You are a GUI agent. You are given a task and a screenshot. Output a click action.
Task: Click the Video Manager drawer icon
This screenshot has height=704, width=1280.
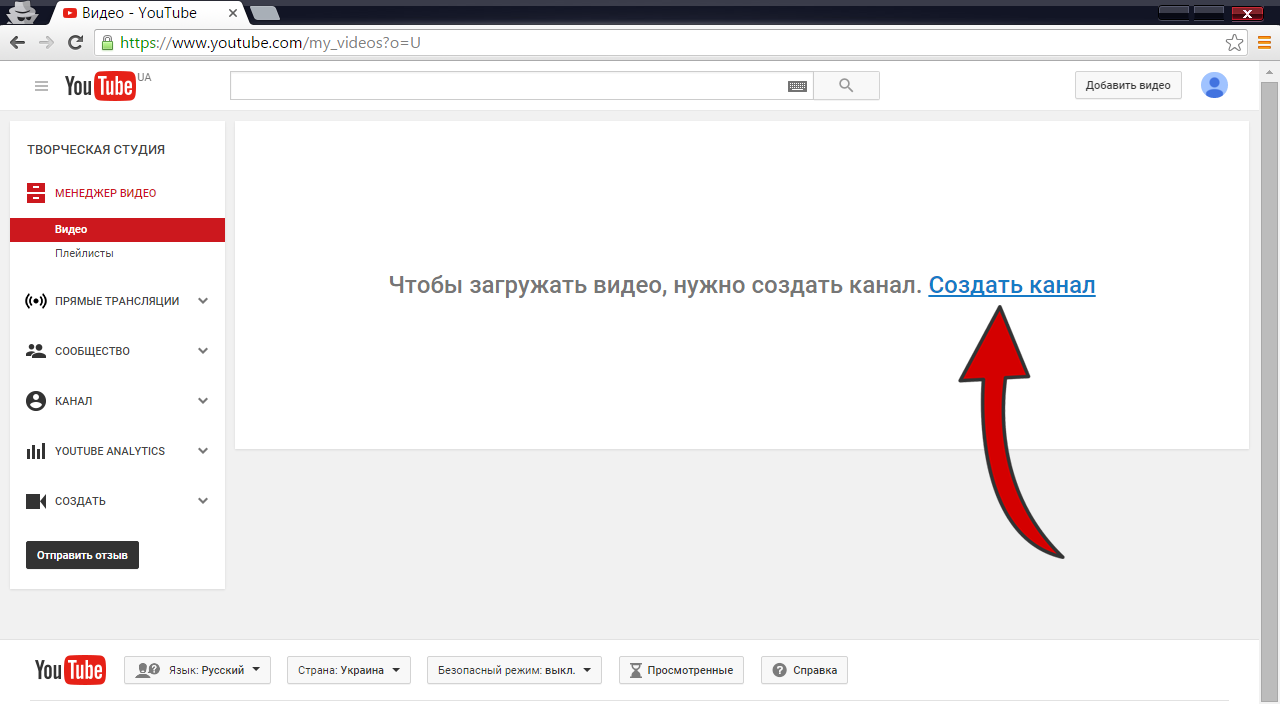tap(36, 193)
